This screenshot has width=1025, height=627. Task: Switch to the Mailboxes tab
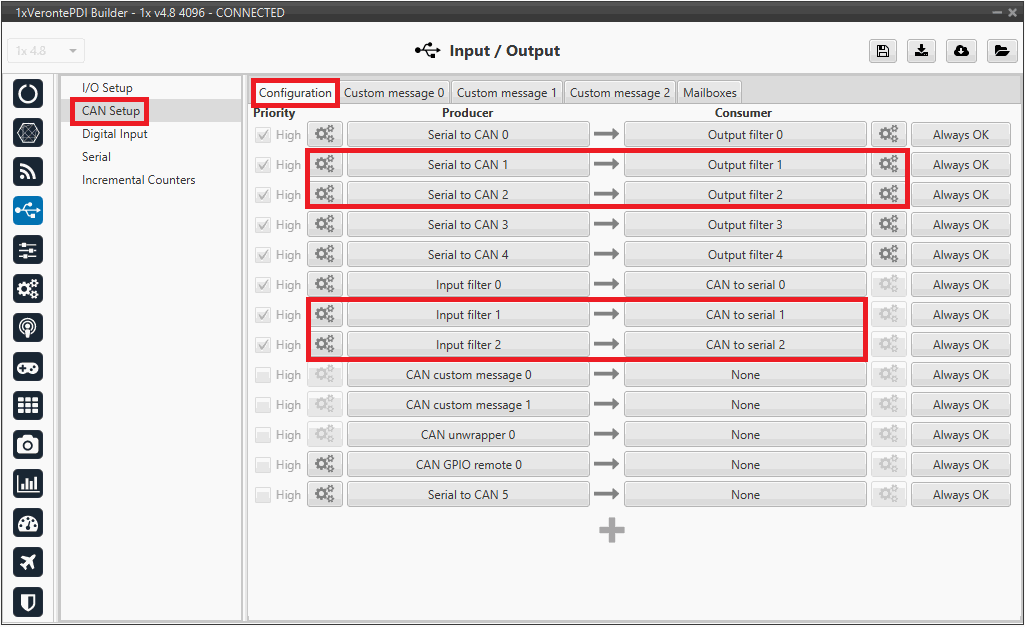709,93
